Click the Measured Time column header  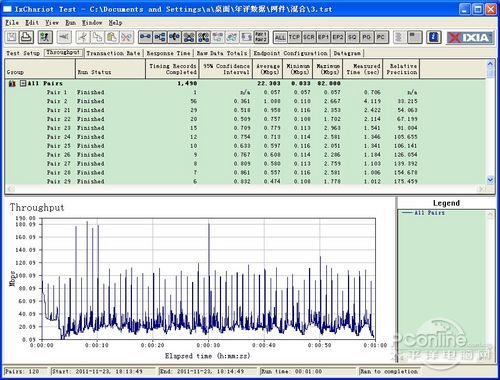click(x=363, y=69)
